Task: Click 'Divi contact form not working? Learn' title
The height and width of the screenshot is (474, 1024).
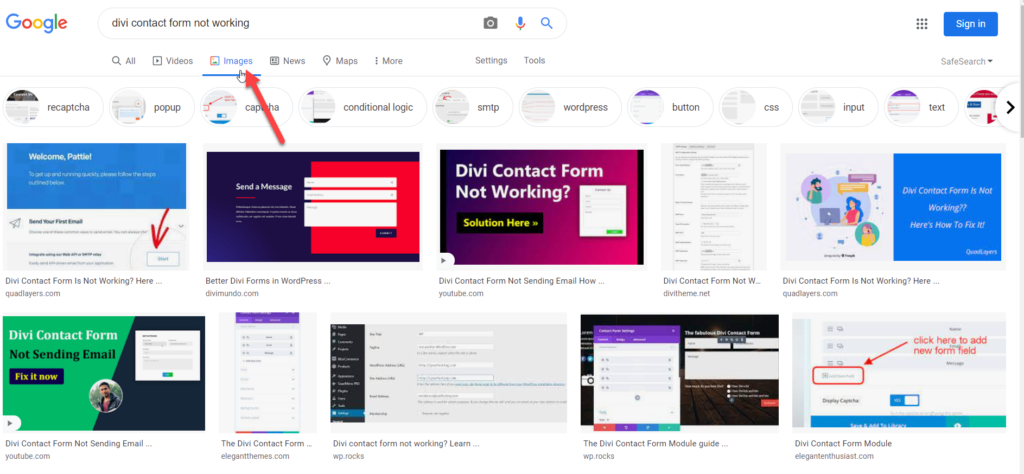Action: [x=406, y=443]
